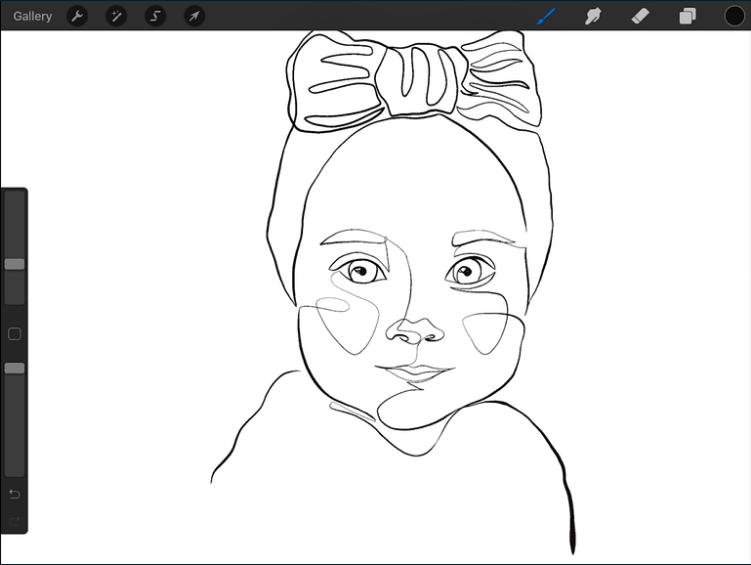Open the color picker circle
This screenshot has height=565, width=751.
pyautogui.click(x=734, y=16)
